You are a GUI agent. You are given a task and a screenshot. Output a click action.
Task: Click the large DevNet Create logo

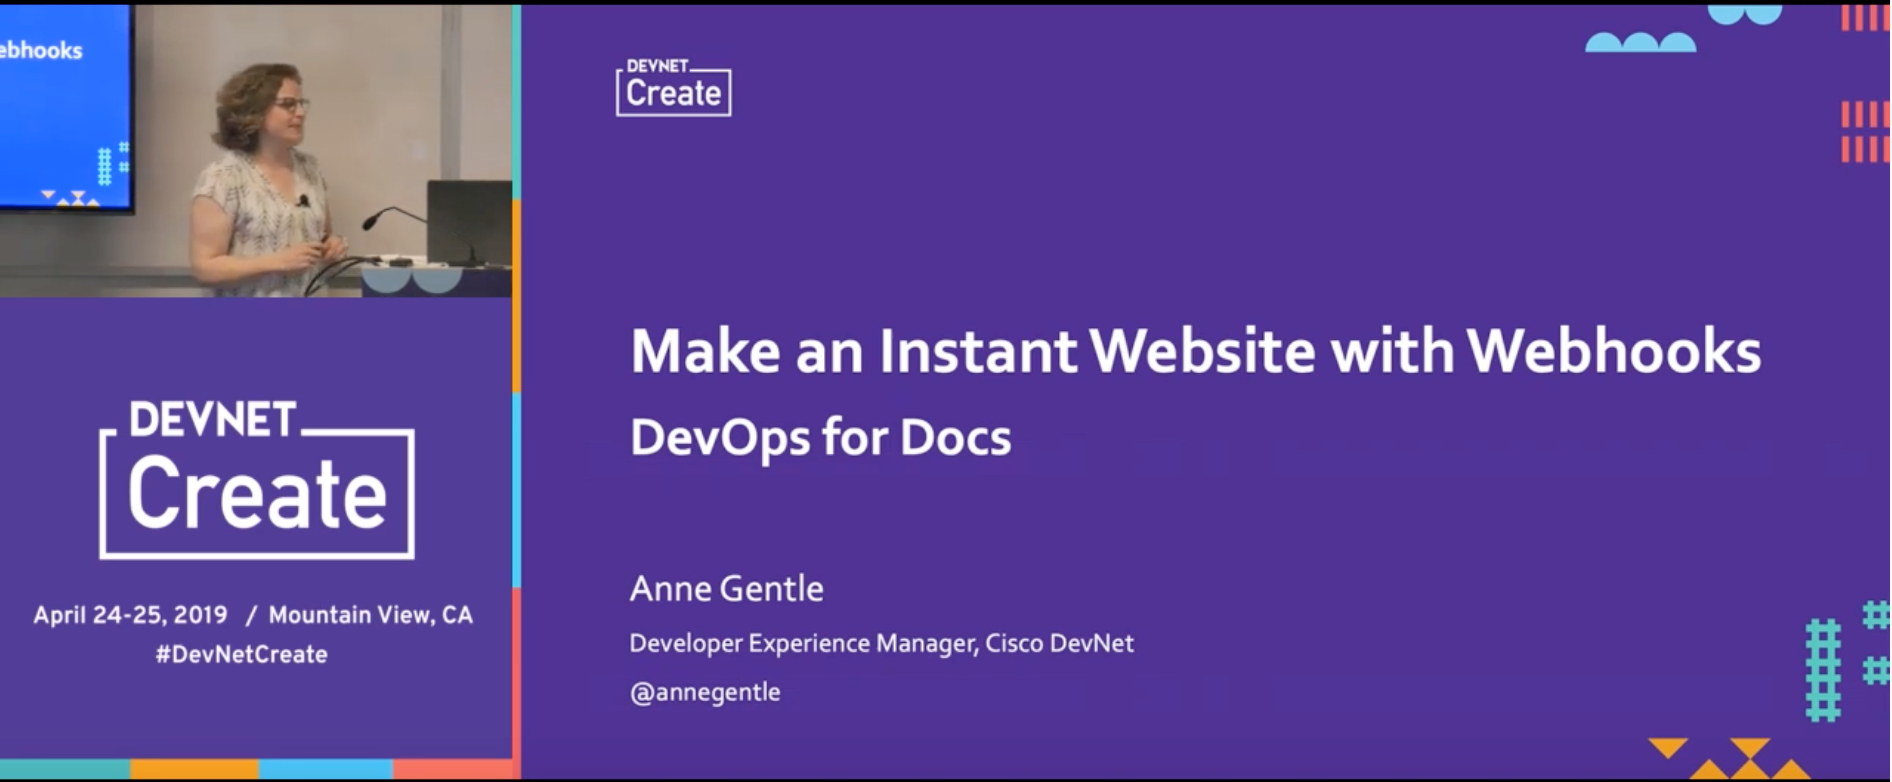click(x=257, y=480)
